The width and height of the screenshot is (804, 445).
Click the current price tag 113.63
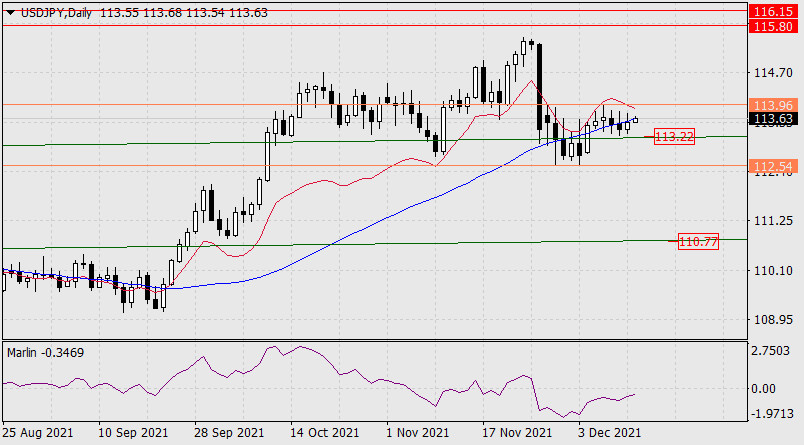(x=774, y=119)
